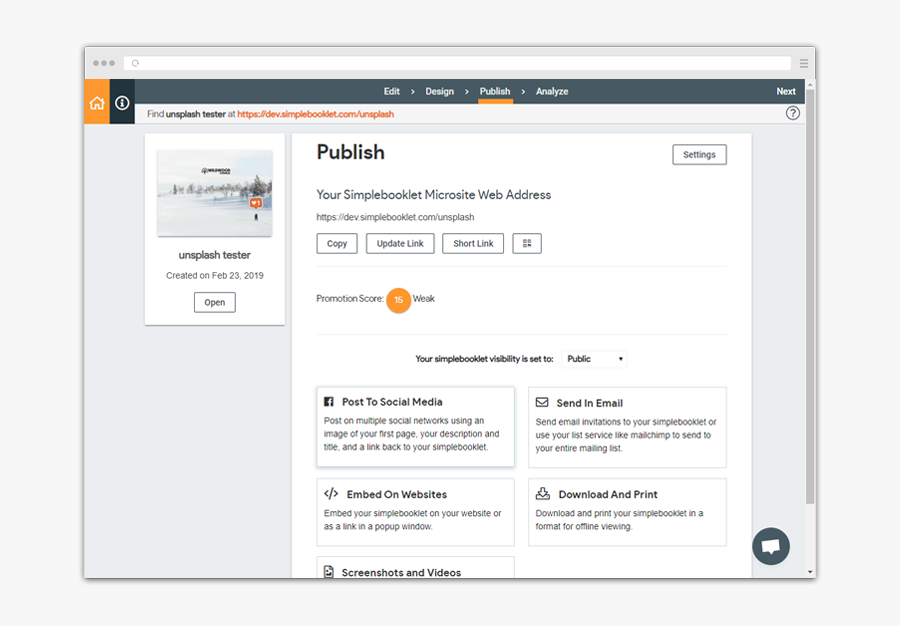Viewport: 900px width, 626px height.
Task: Click the browser hamburger menu icon
Action: point(803,63)
